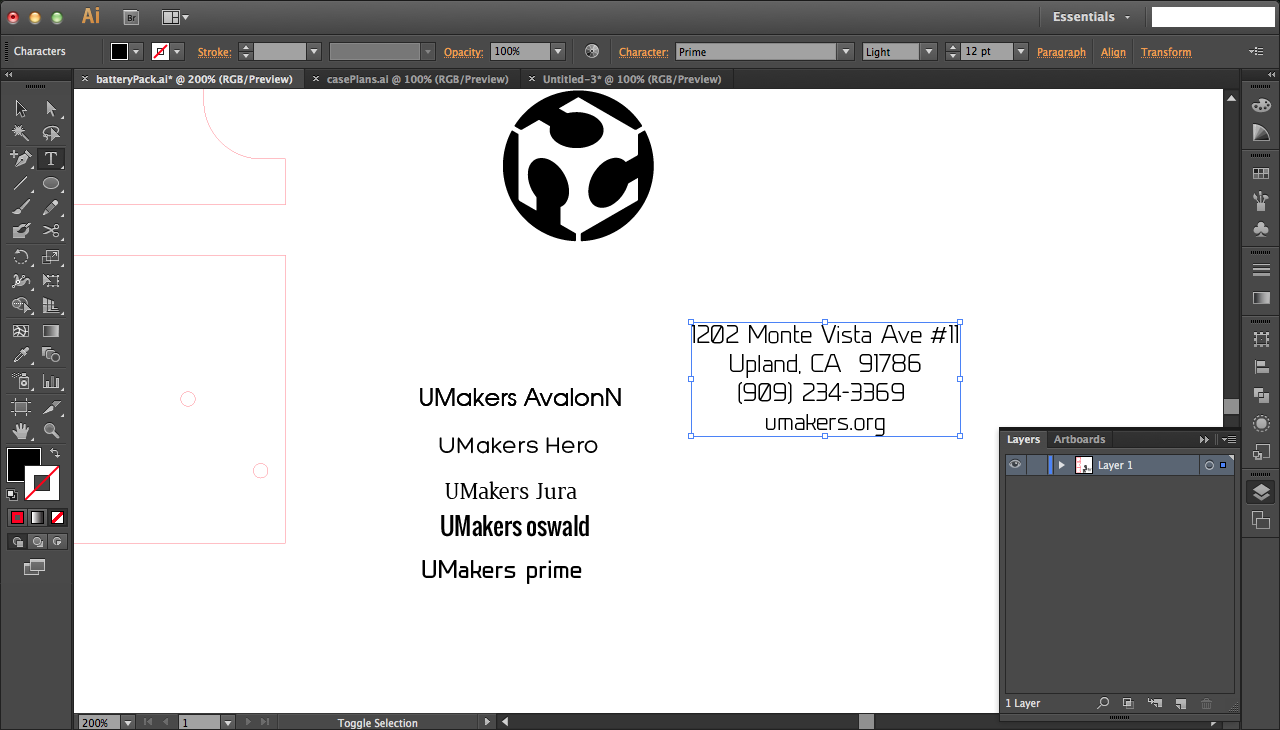Activate the Type tool

point(51,158)
